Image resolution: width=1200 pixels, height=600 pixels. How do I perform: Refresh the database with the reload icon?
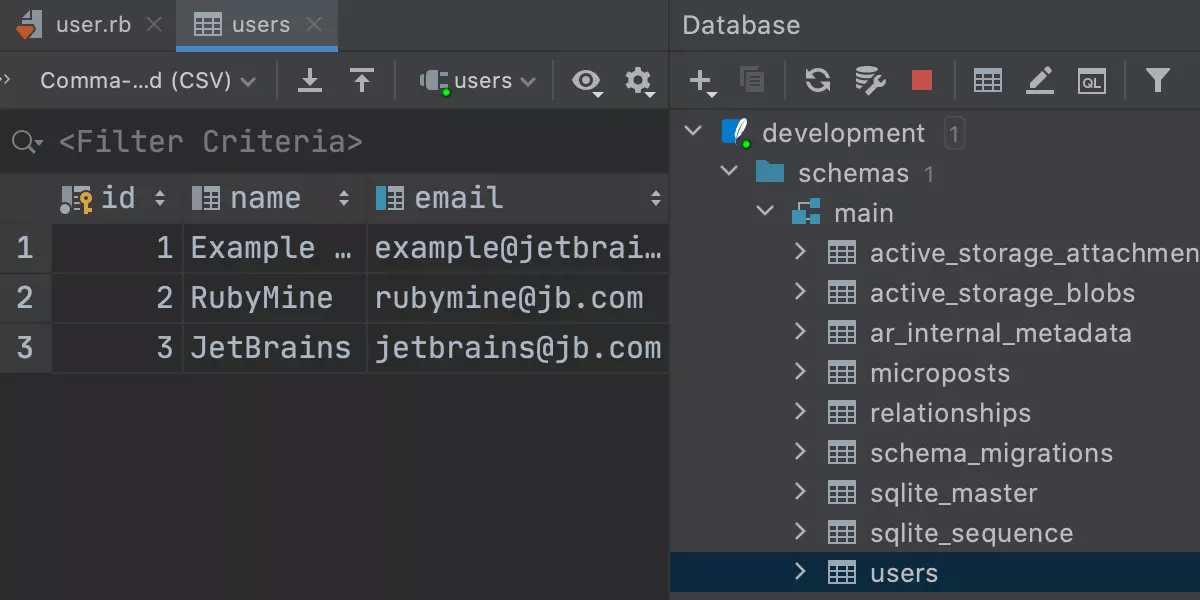coord(818,81)
